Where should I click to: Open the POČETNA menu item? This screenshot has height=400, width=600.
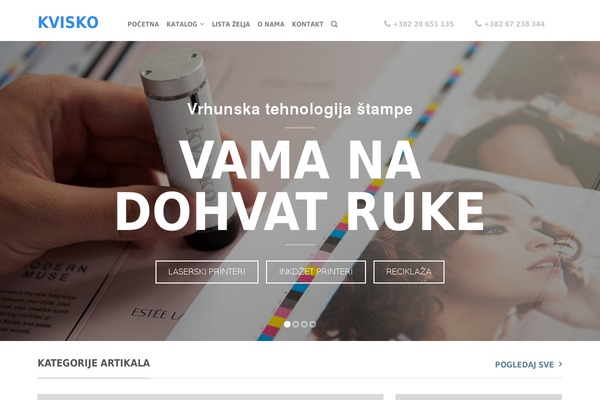[143, 24]
